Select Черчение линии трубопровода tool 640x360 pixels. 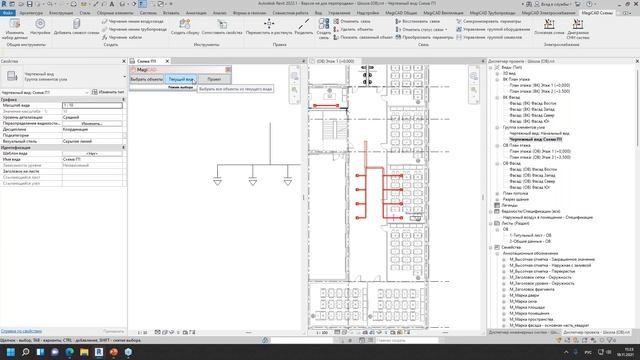pyautogui.click(x=134, y=29)
